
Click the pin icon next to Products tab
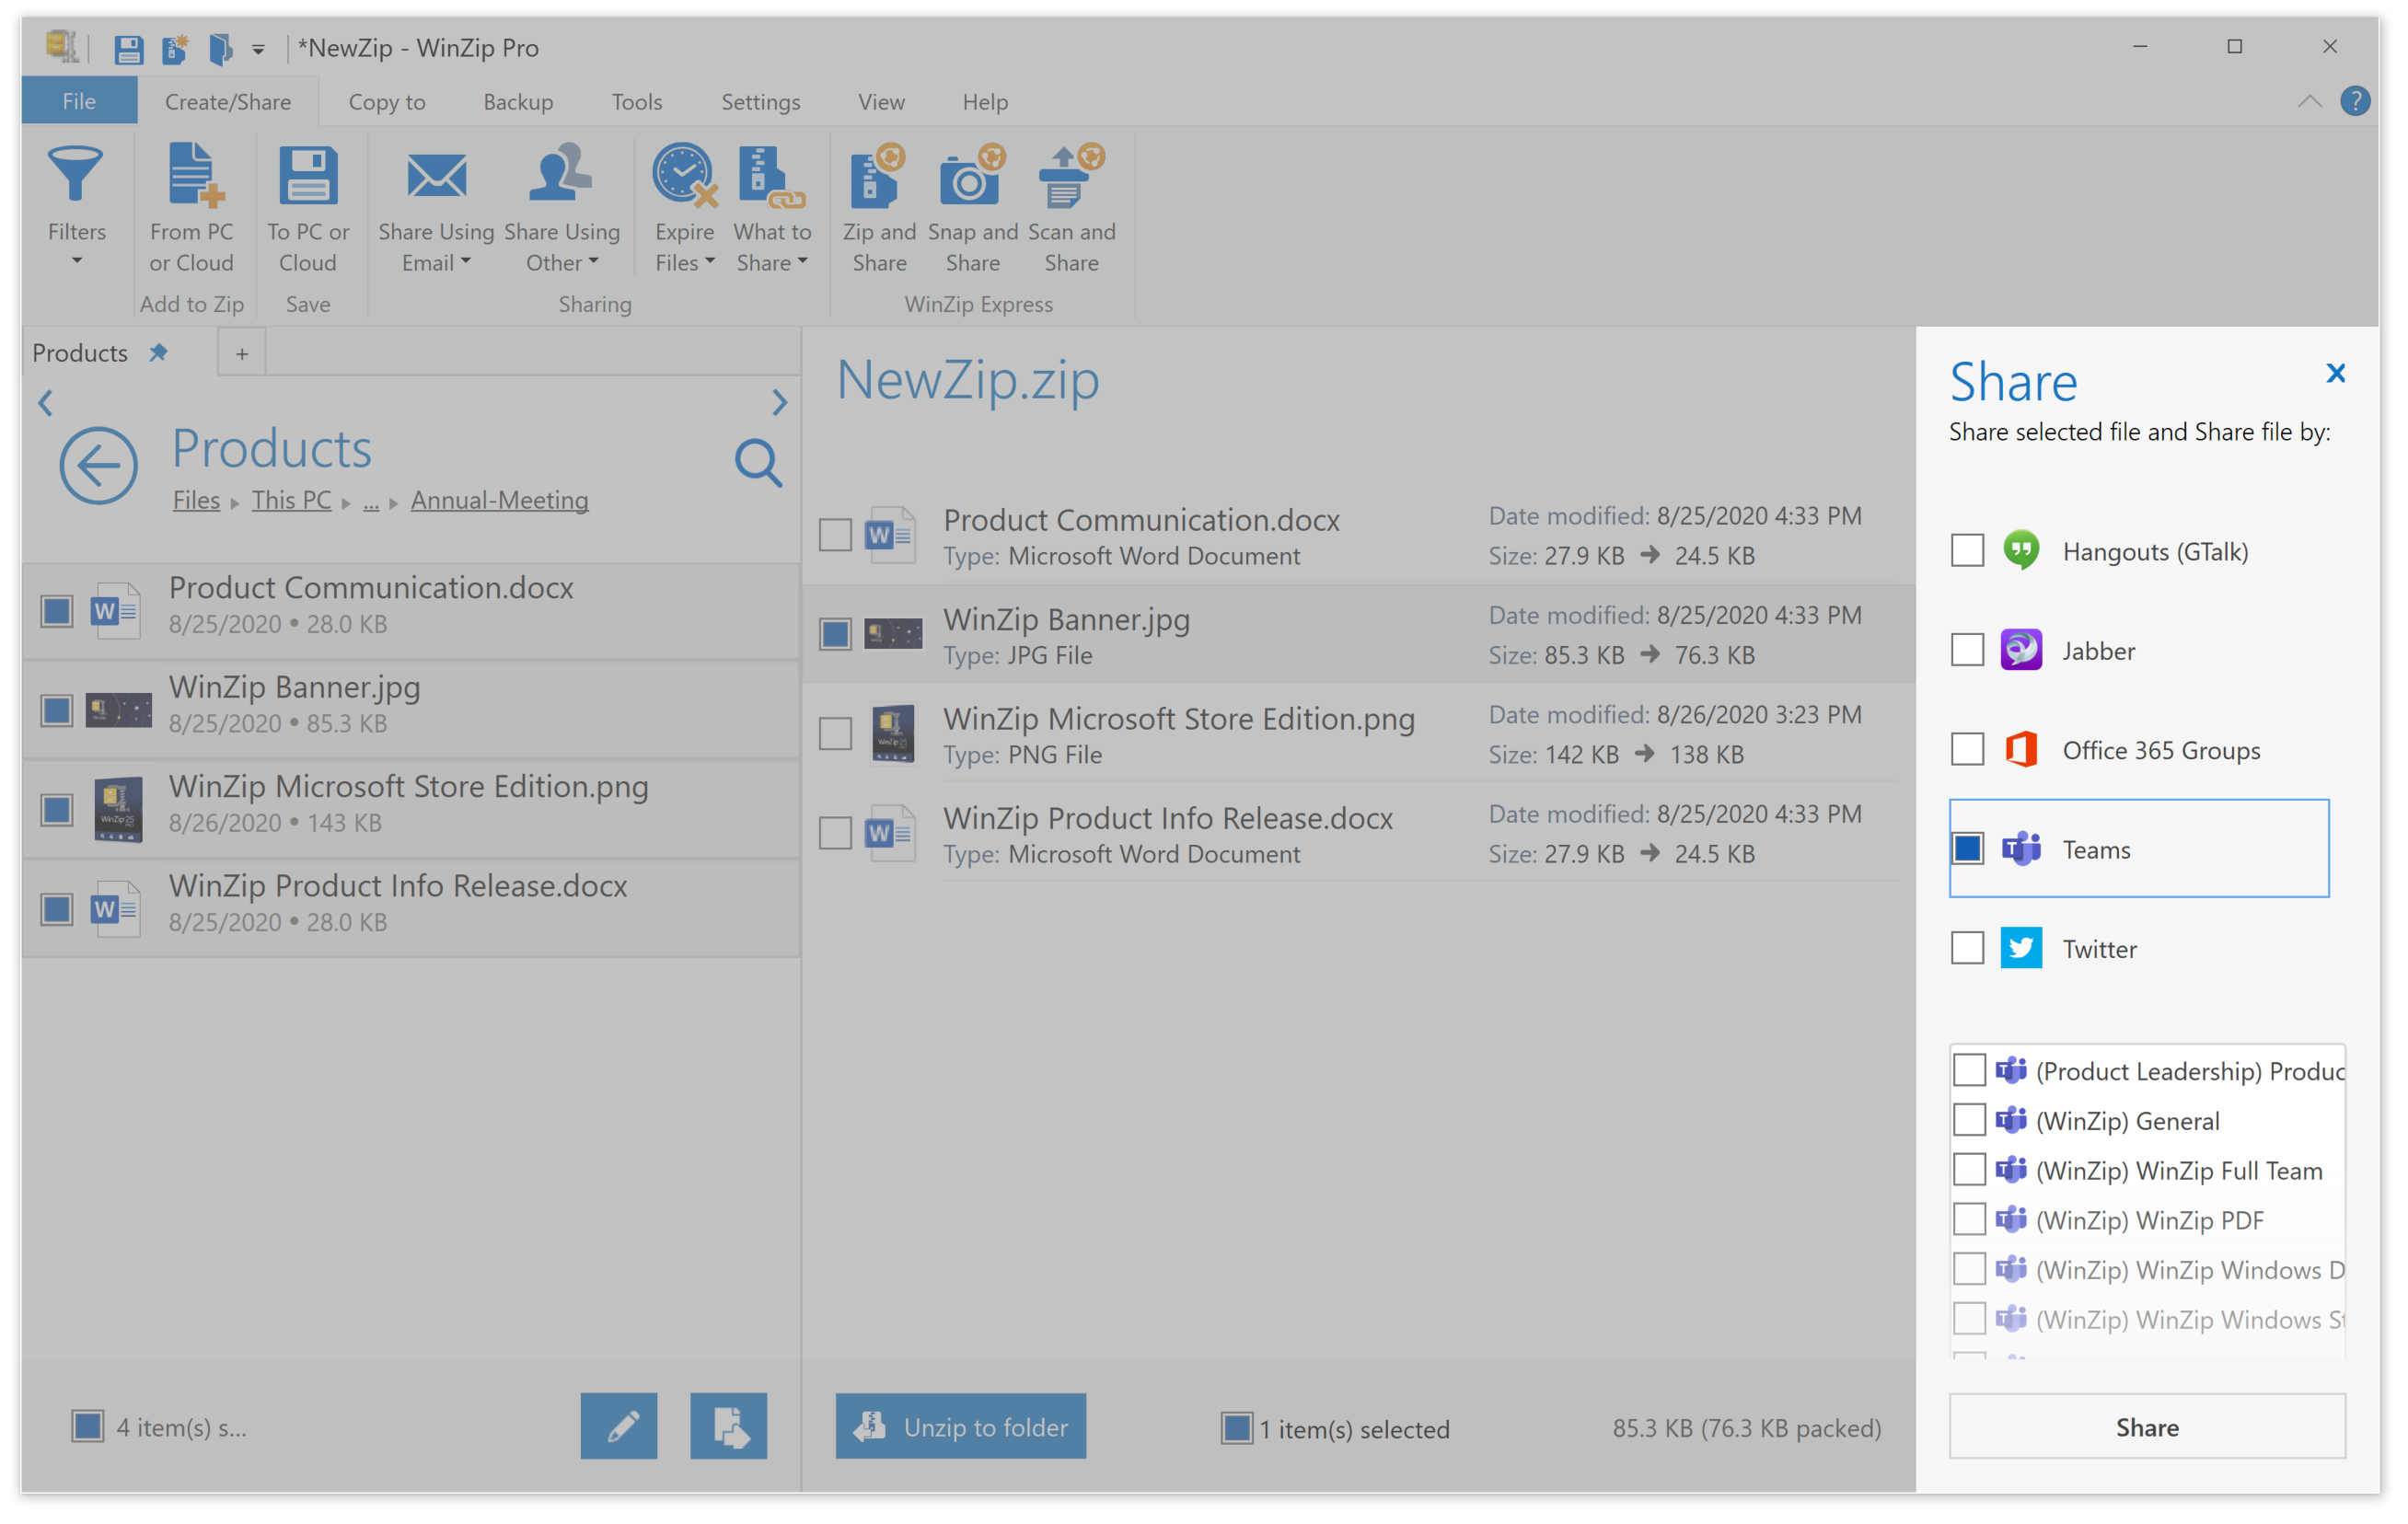pos(158,352)
